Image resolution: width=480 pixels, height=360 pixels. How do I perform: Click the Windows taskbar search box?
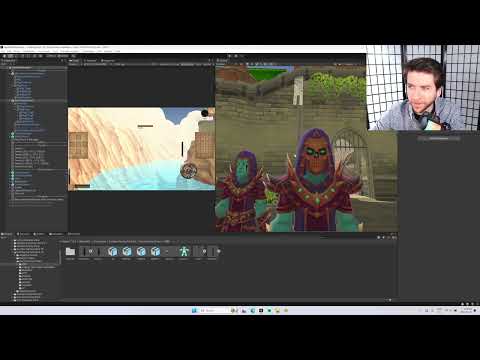[x=215, y=311]
